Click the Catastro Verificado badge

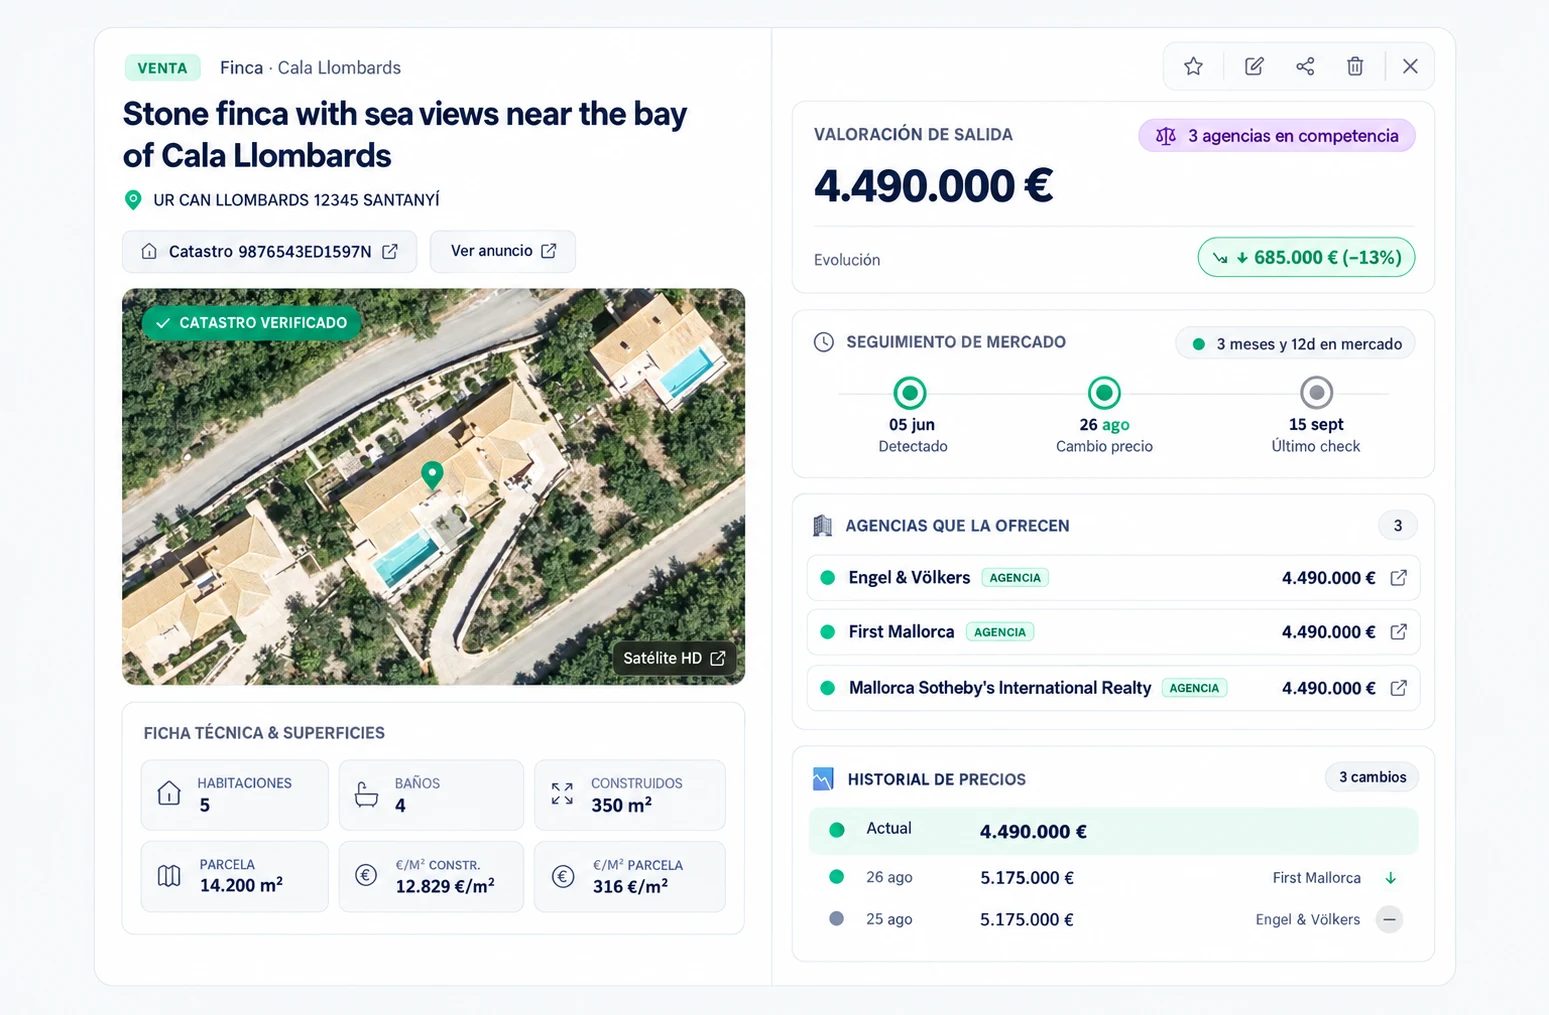tap(251, 323)
